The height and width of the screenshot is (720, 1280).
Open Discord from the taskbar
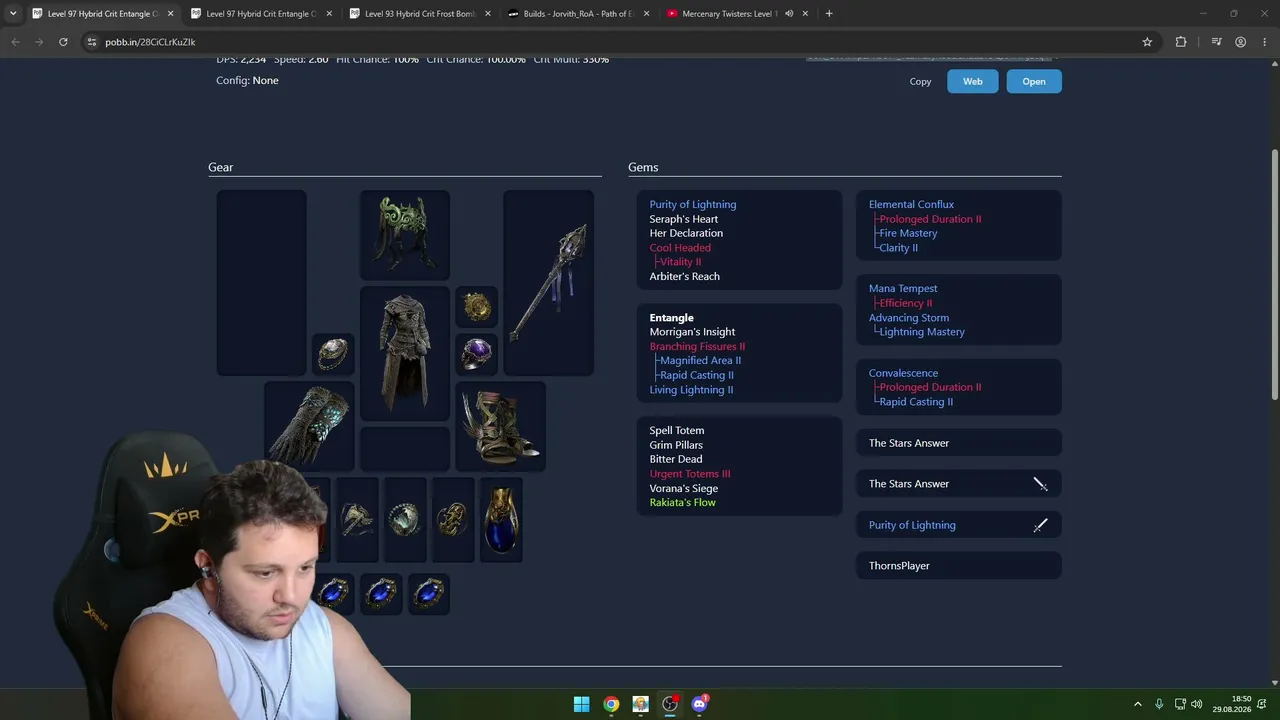point(699,704)
